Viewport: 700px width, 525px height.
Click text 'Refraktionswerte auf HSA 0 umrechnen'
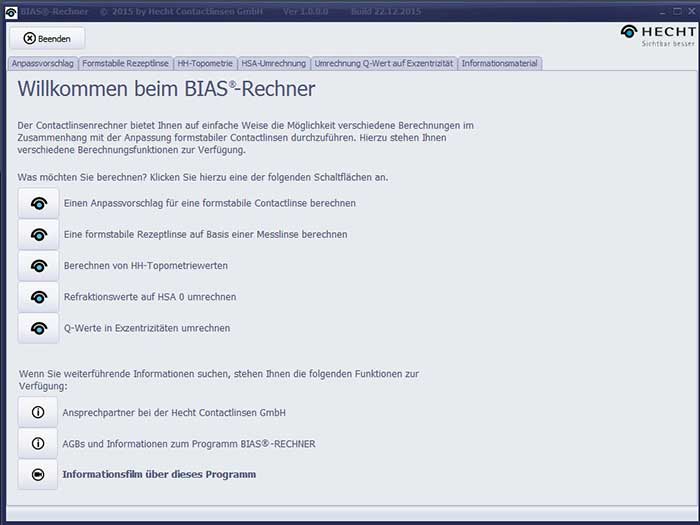point(150,297)
